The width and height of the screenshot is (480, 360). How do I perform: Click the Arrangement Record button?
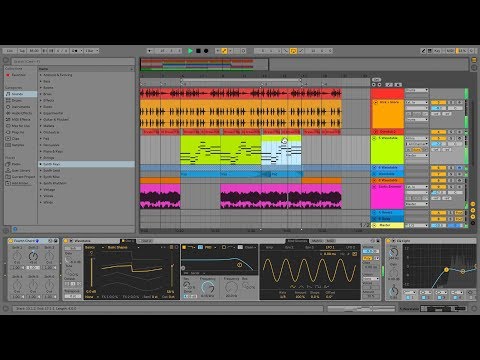206,51
